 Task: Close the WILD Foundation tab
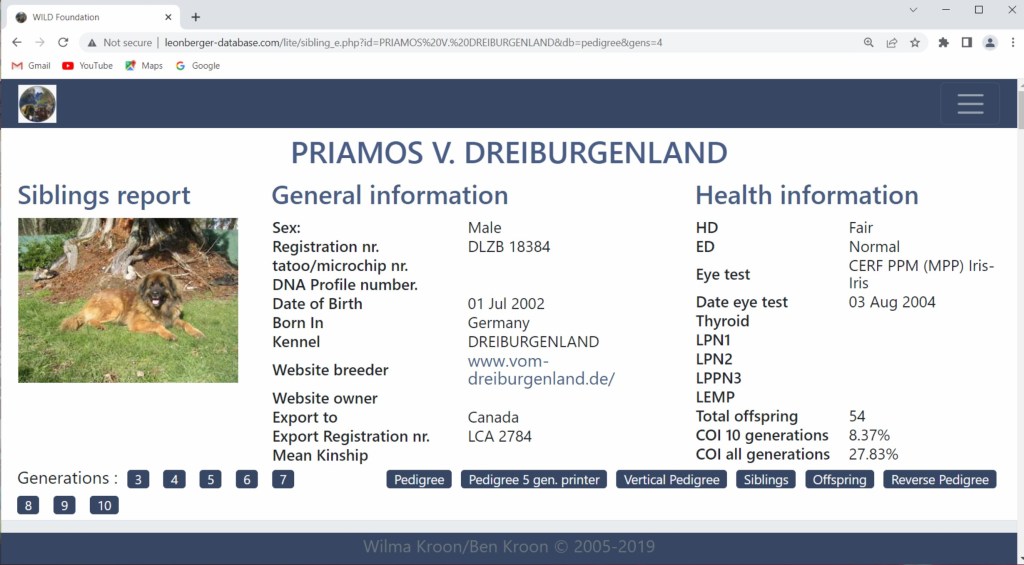[x=168, y=17]
